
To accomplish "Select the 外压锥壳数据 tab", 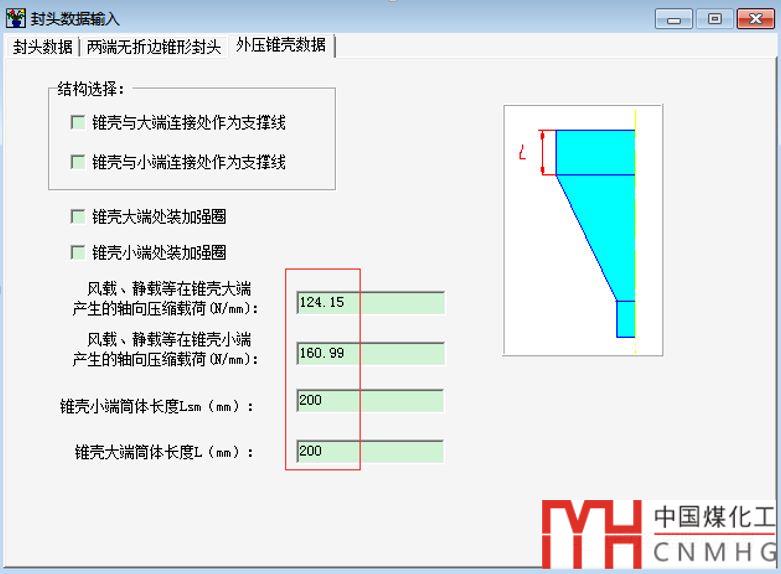I will [281, 45].
